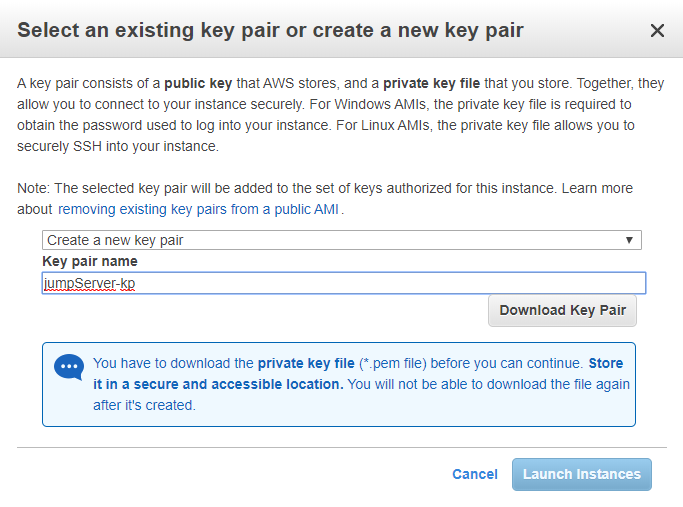Viewport: 683px width, 507px height.
Task: Click the Launch Instances button
Action: click(x=581, y=474)
